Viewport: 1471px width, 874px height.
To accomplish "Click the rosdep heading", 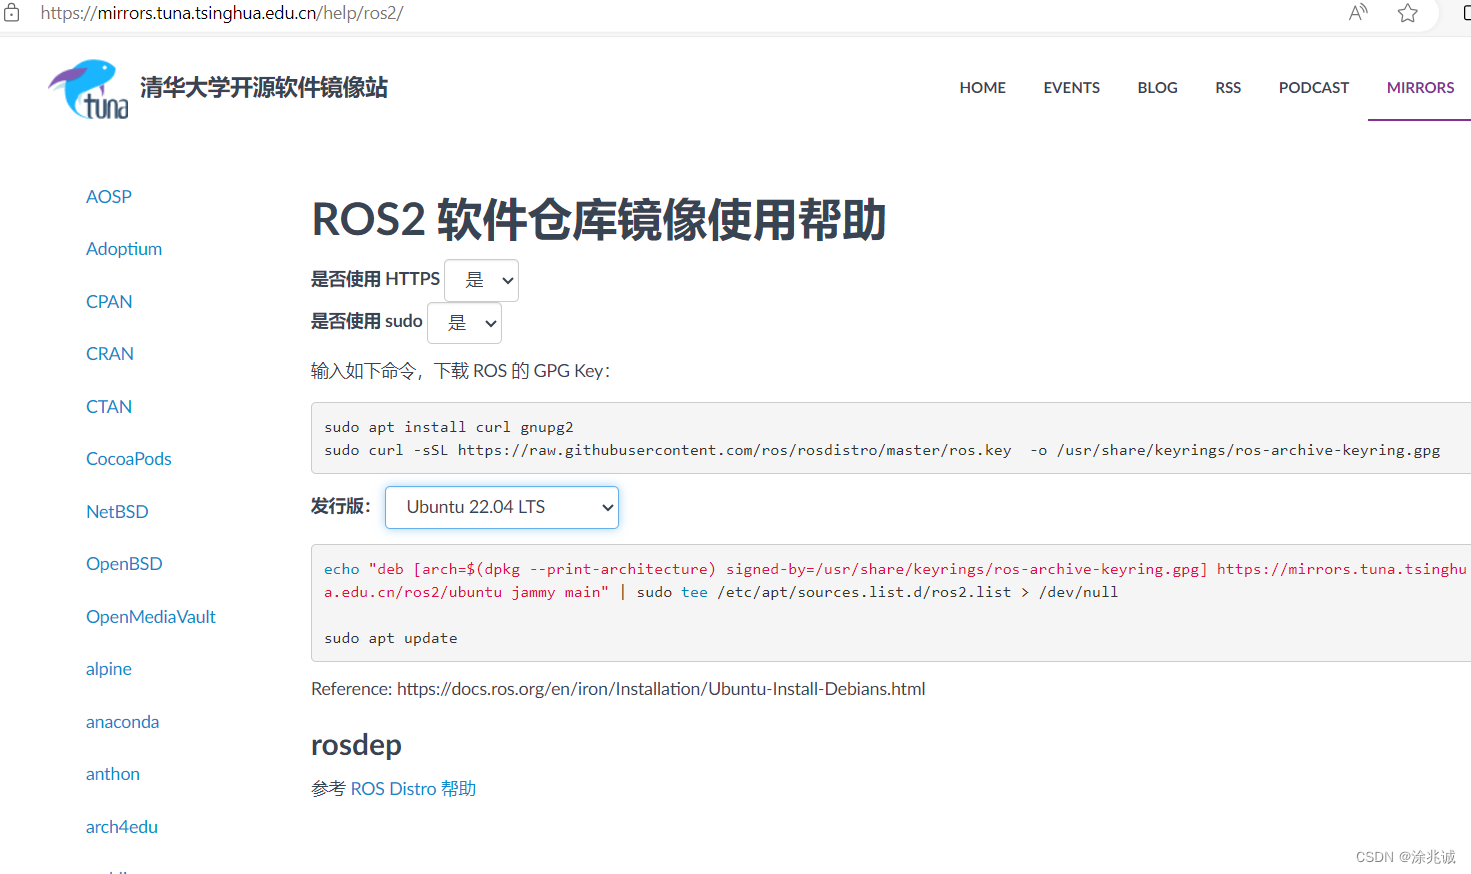I will pos(356,746).
